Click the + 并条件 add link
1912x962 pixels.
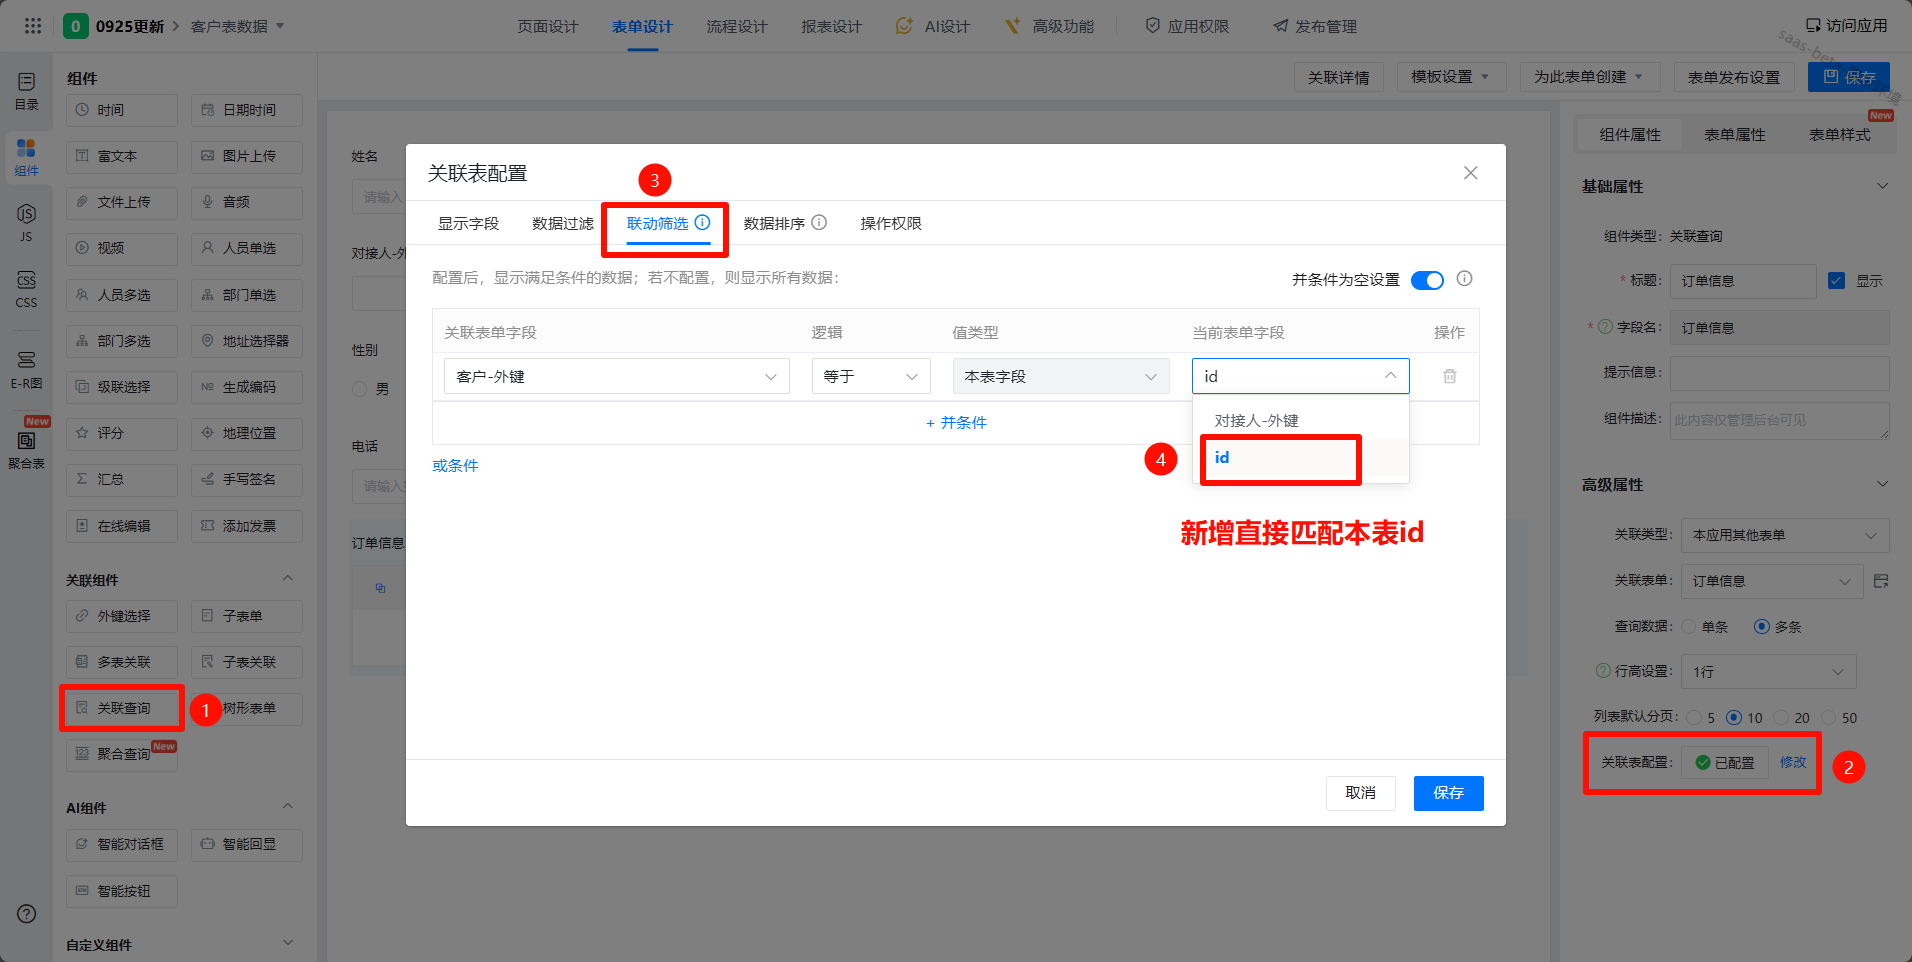click(x=956, y=423)
